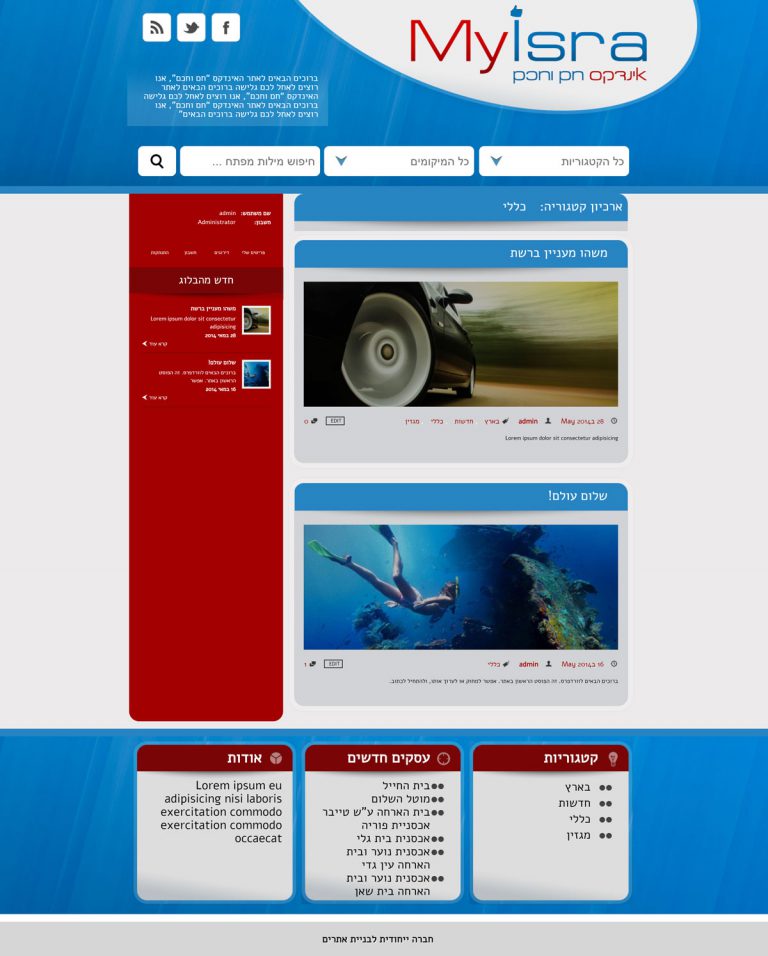Click כללי tag in car post meta
The height and width of the screenshot is (956, 768).
[437, 421]
